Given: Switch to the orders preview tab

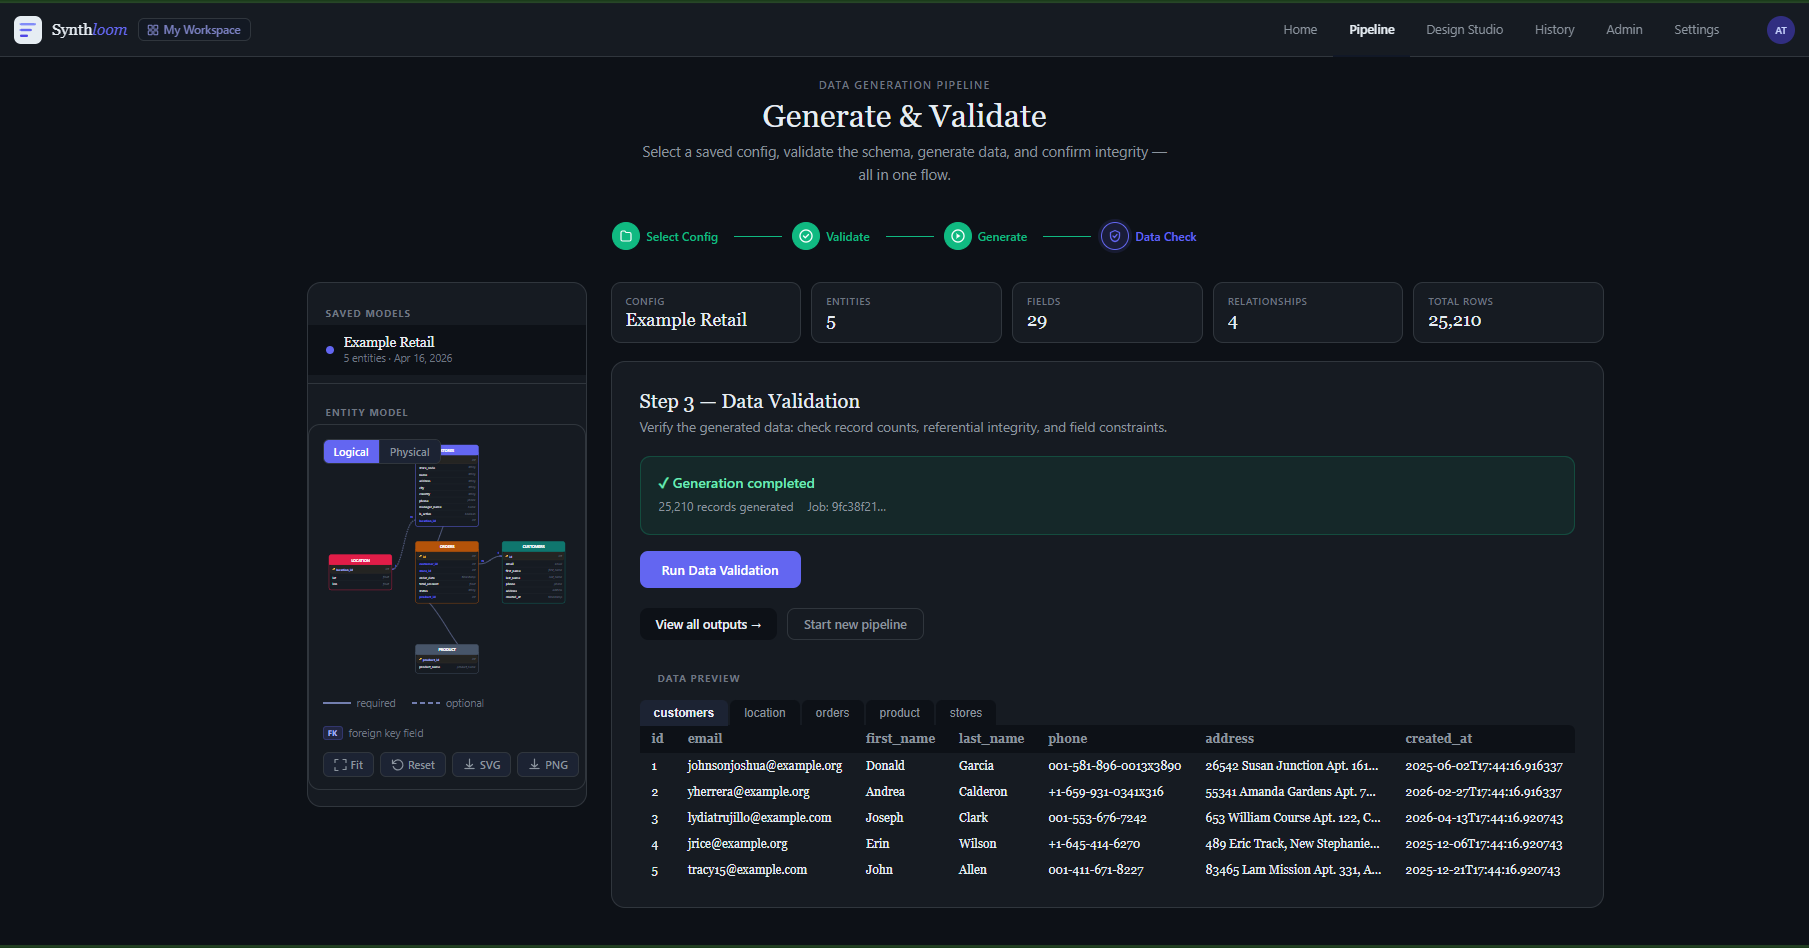Looking at the screenshot, I should click(x=832, y=713).
